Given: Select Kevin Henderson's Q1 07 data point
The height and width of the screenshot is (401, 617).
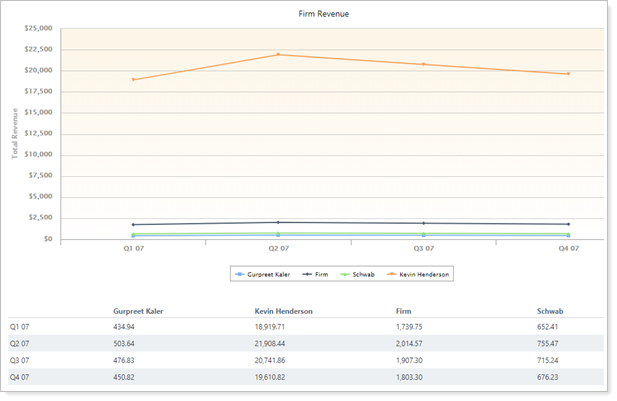Looking at the screenshot, I should tap(133, 79).
